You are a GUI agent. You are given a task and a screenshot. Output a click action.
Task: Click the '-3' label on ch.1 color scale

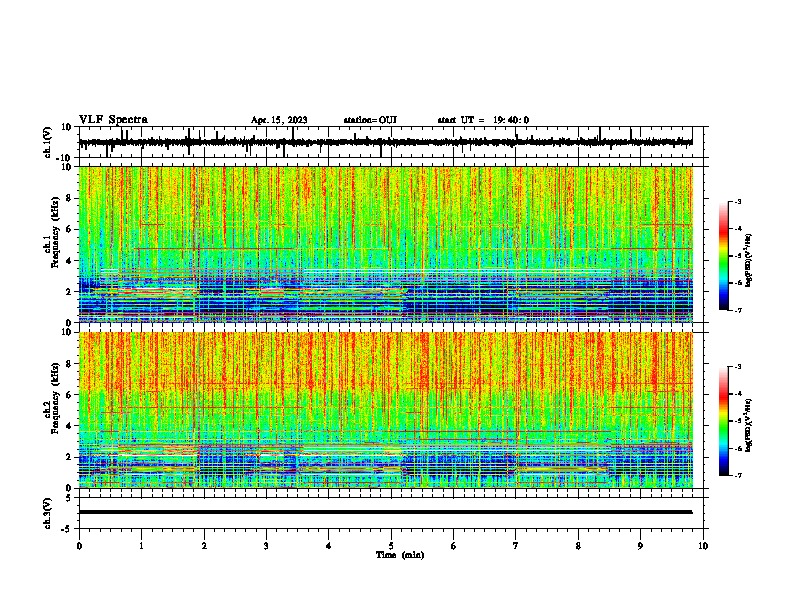(x=737, y=201)
